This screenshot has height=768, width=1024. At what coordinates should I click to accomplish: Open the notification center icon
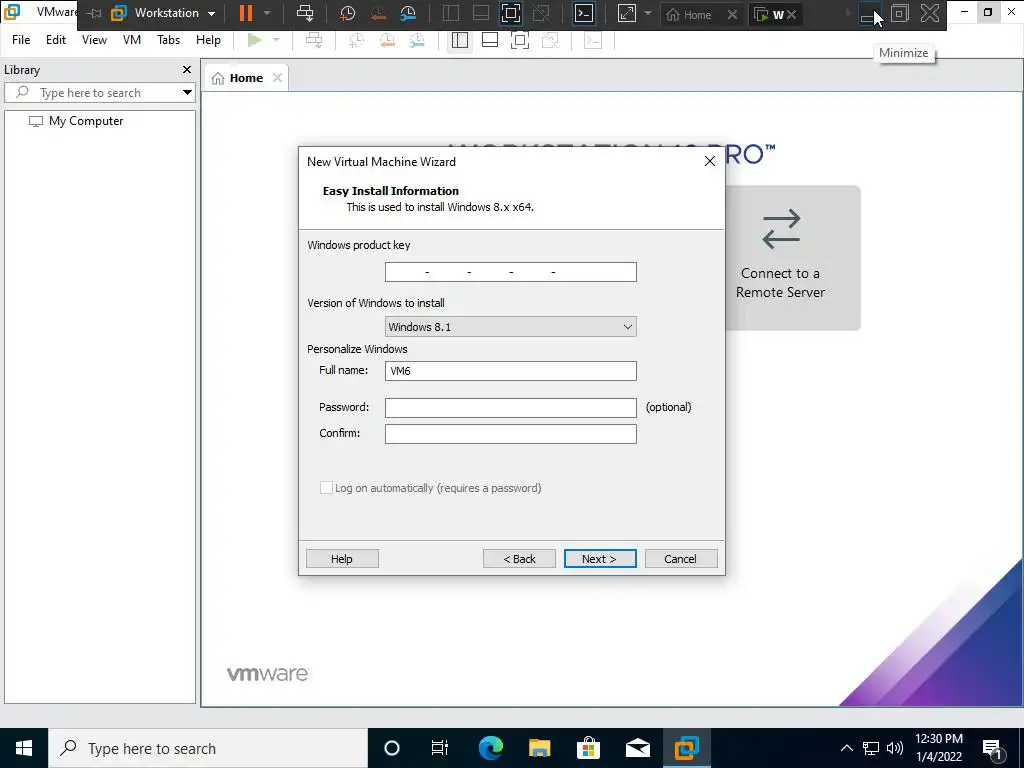(x=992, y=748)
